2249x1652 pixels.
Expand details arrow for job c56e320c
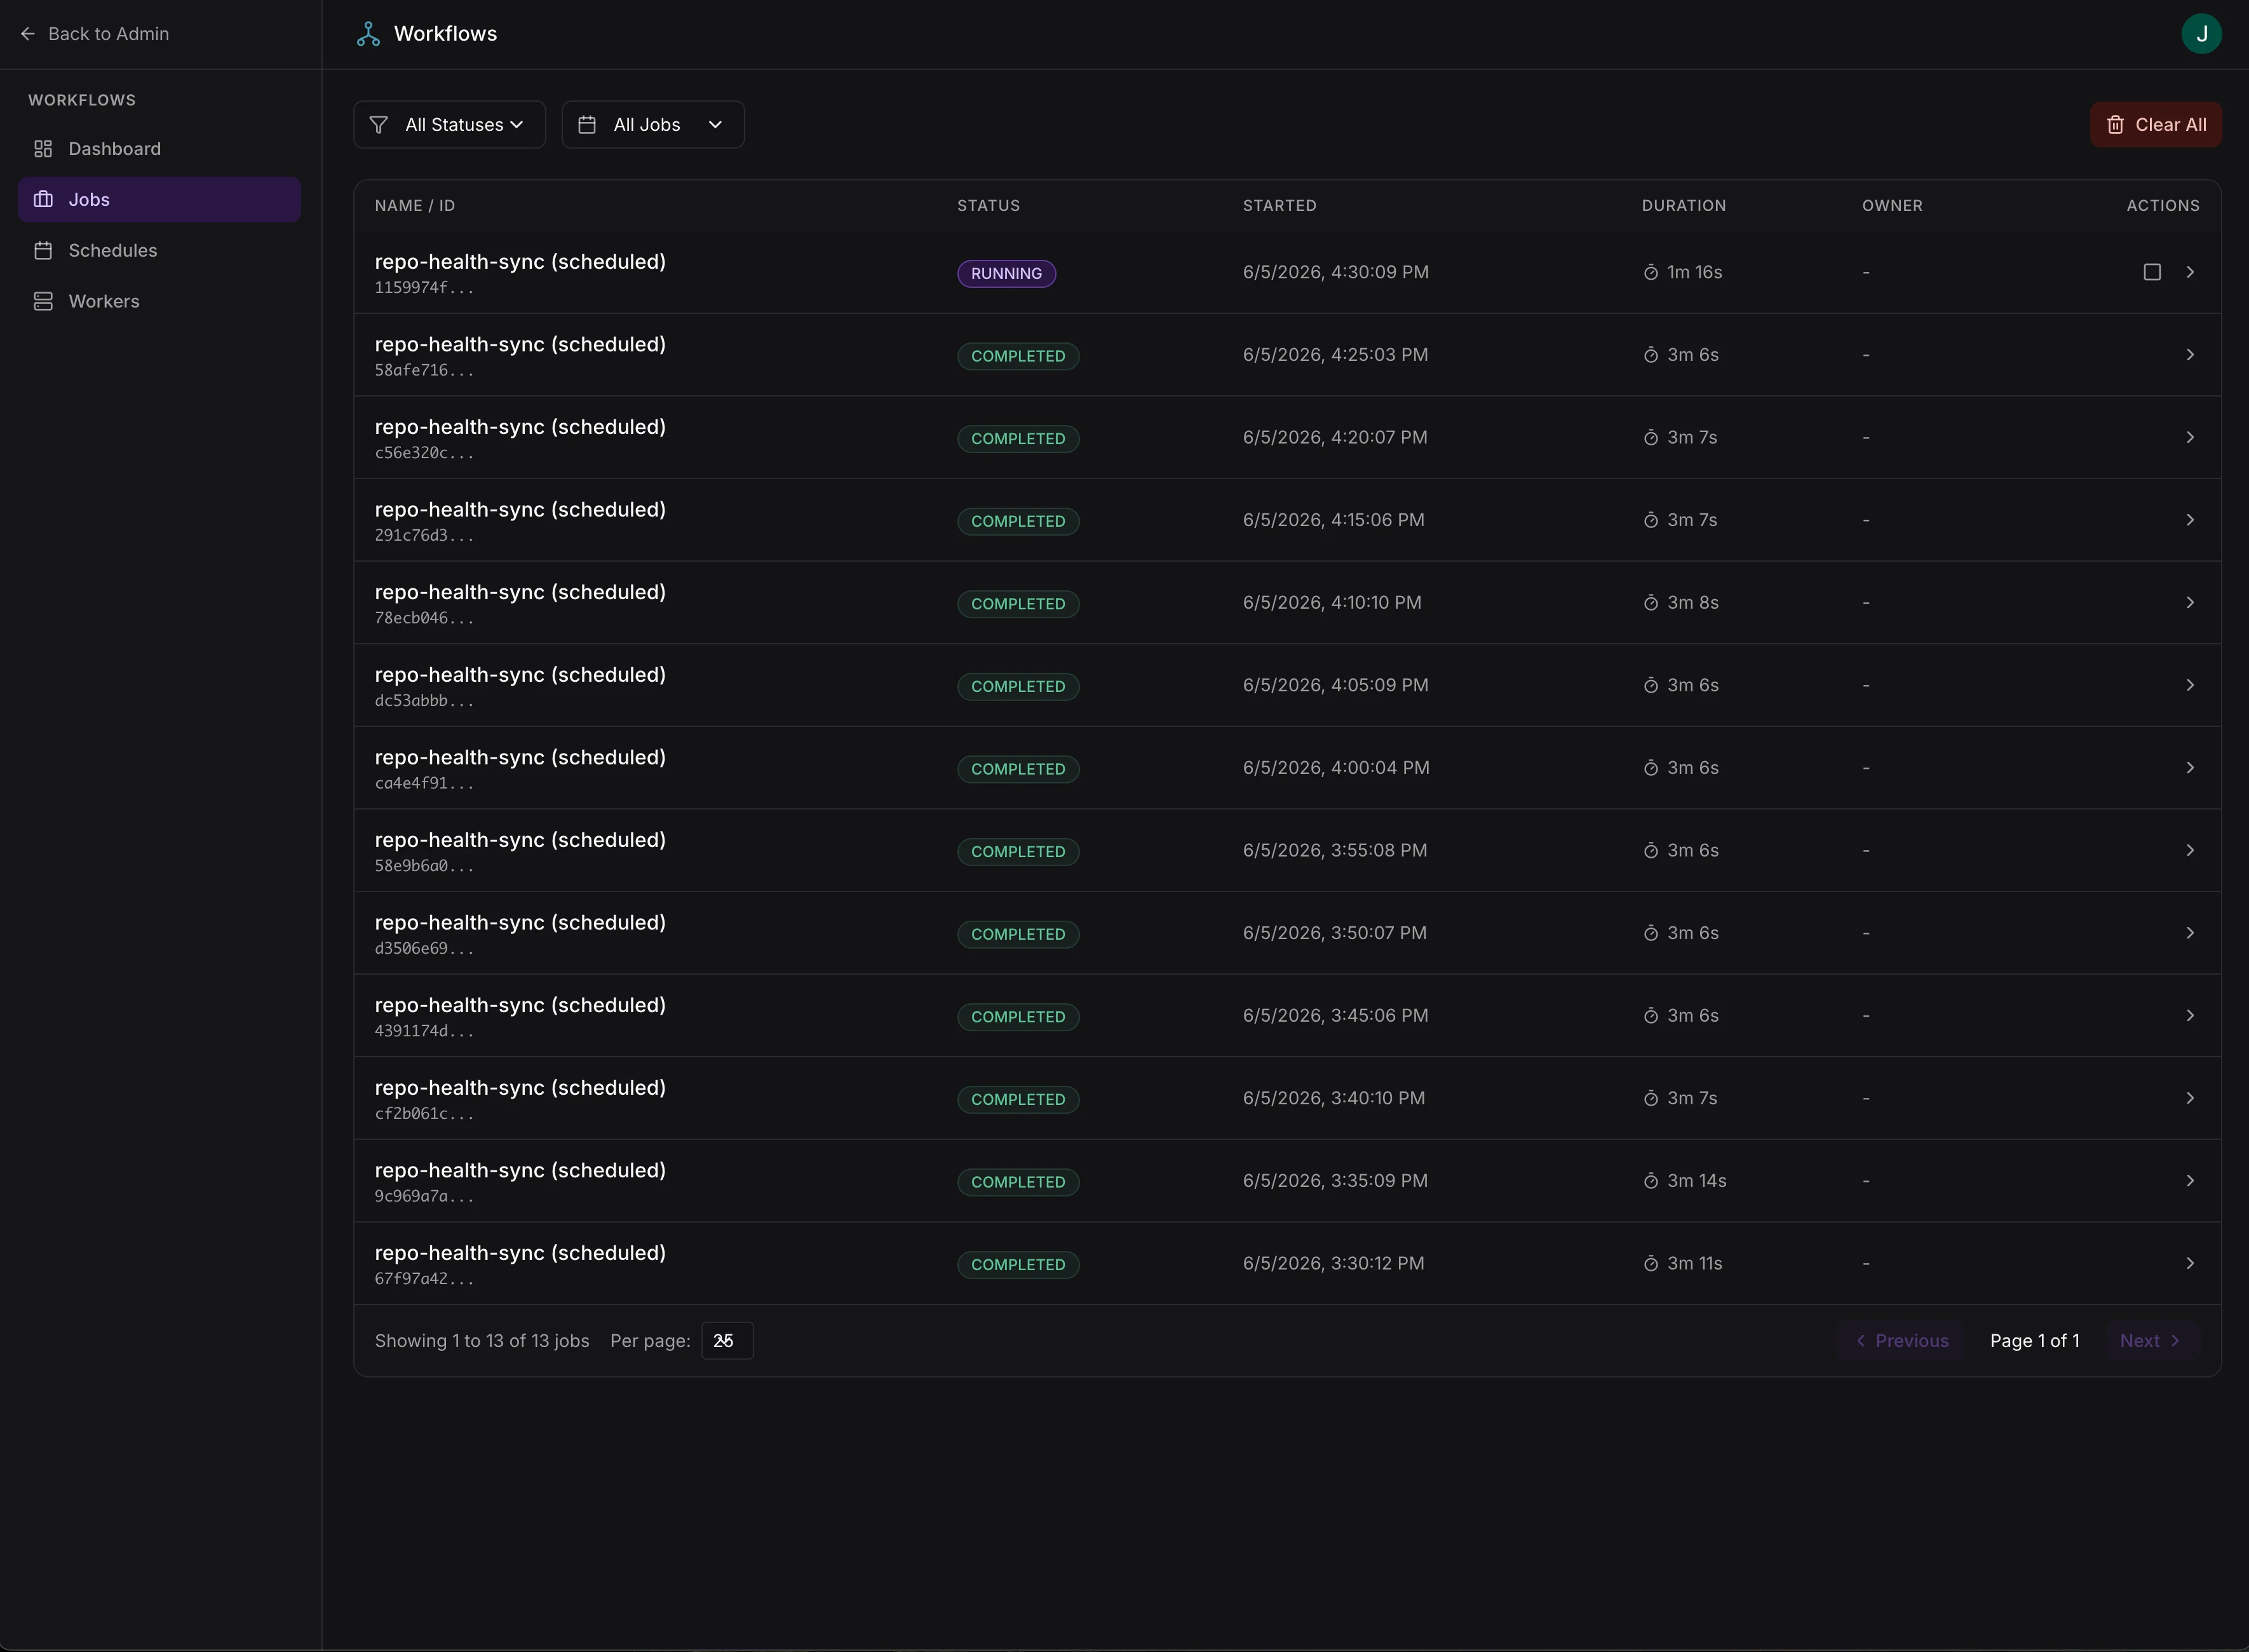2190,437
